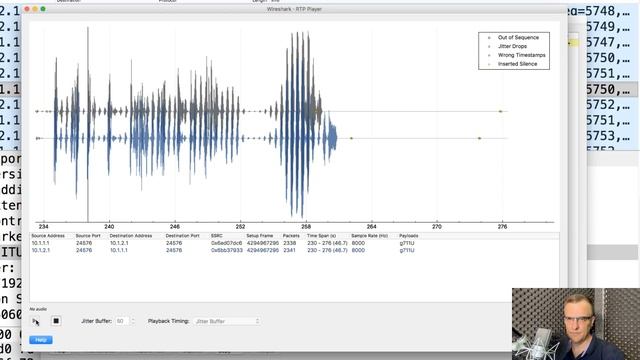
Task: Click the 240 second axis label
Action: (109, 227)
